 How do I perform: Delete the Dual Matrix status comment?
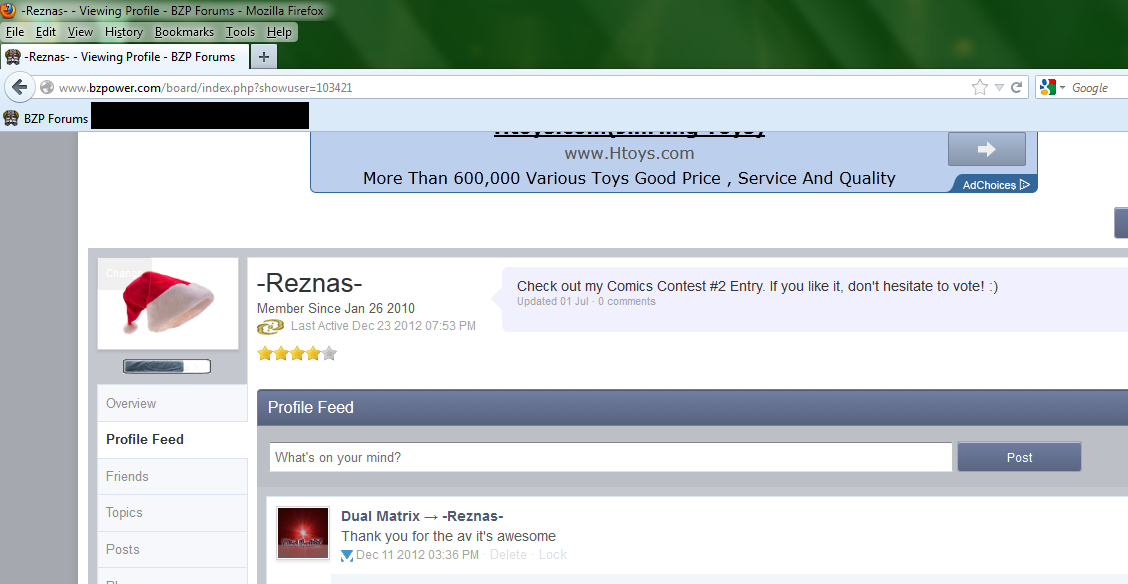pos(508,555)
